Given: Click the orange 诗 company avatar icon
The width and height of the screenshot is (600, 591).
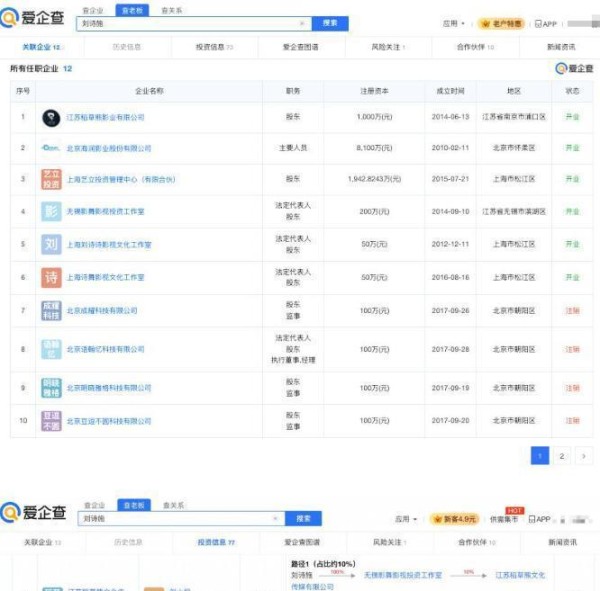Looking at the screenshot, I should tap(51, 276).
